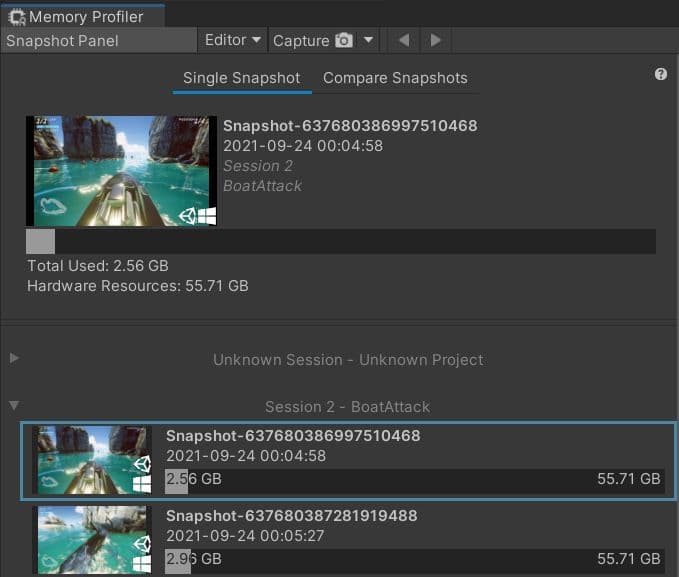This screenshot has height=577, width=679.
Task: Click Unity logo on first session snapshot thumbnail
Action: (141, 463)
